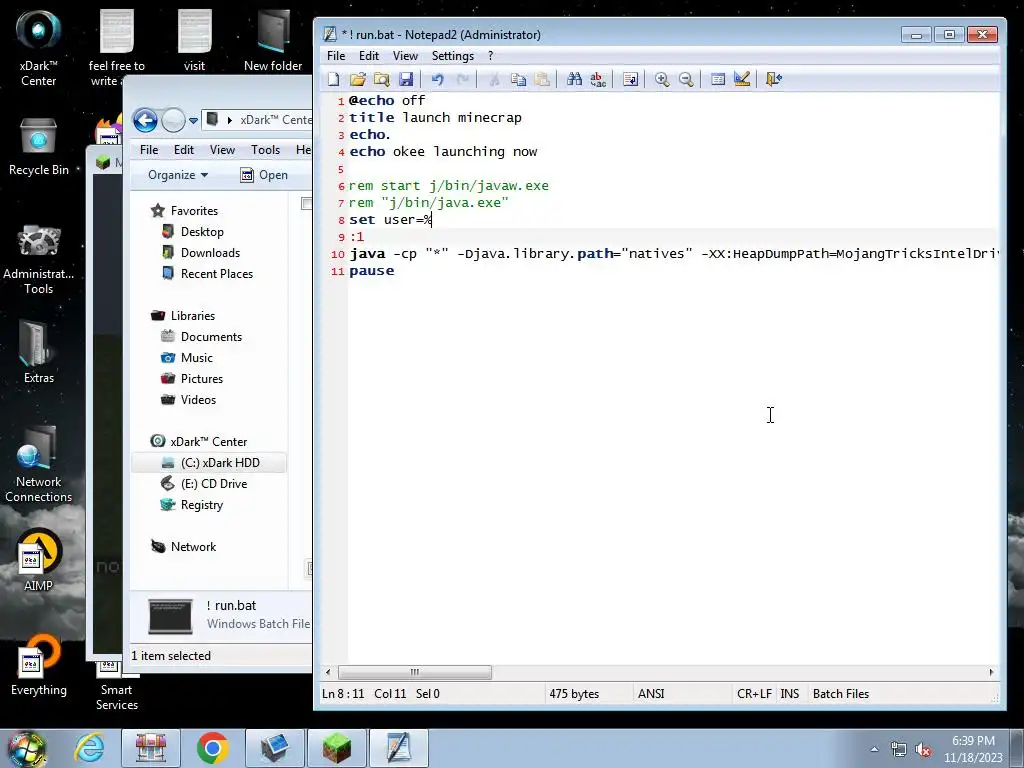This screenshot has width=1024, height=768.
Task: Copy selection with the toolbar copy icon
Action: coord(519,80)
